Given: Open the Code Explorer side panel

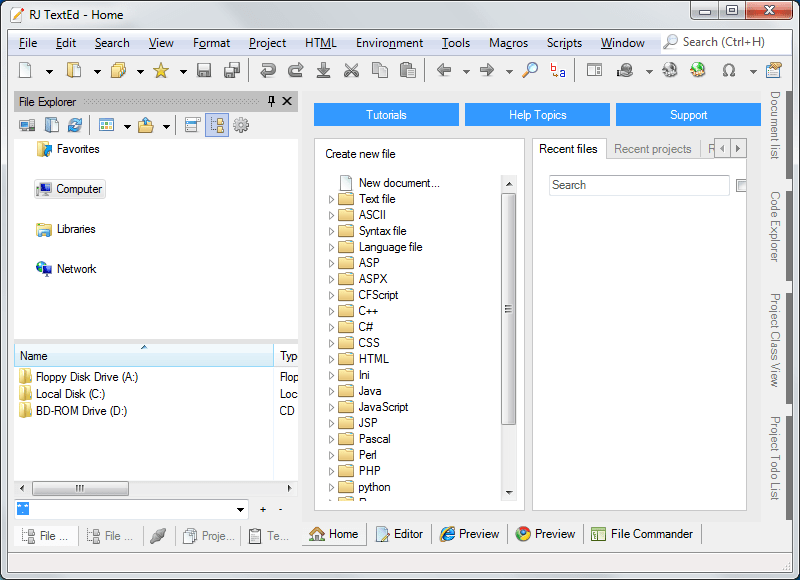Looking at the screenshot, I should [x=774, y=226].
